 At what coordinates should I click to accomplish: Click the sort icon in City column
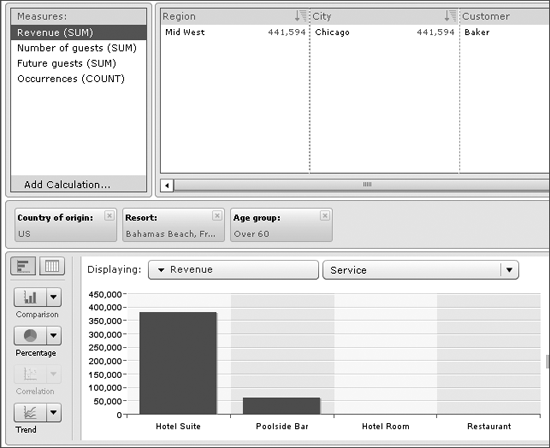click(450, 16)
